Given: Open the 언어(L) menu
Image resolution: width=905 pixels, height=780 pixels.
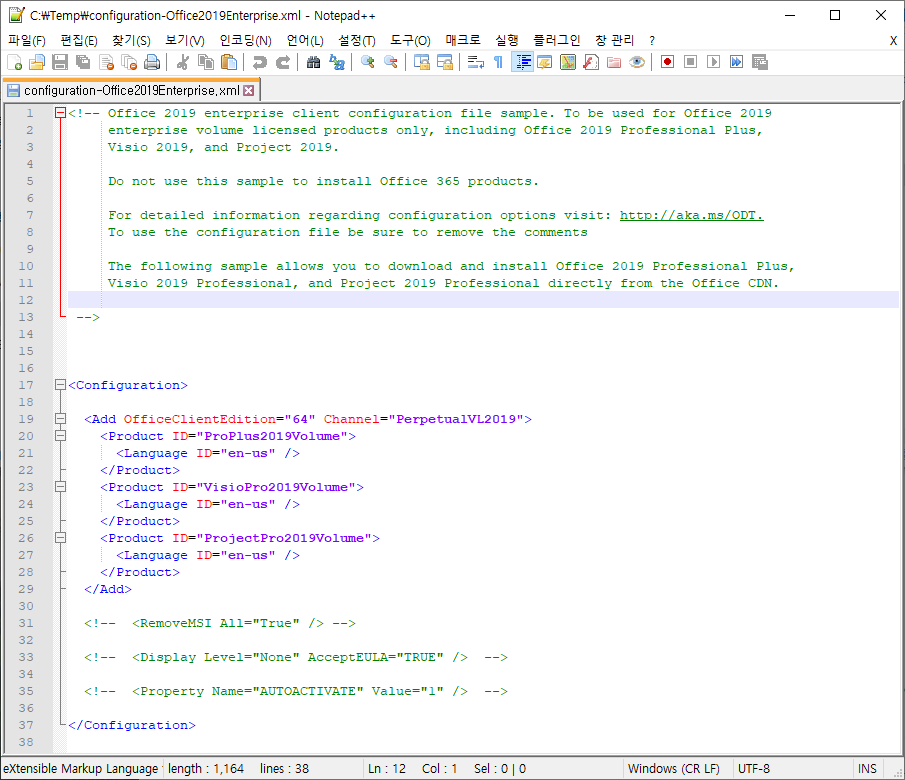Looking at the screenshot, I should tap(305, 40).
